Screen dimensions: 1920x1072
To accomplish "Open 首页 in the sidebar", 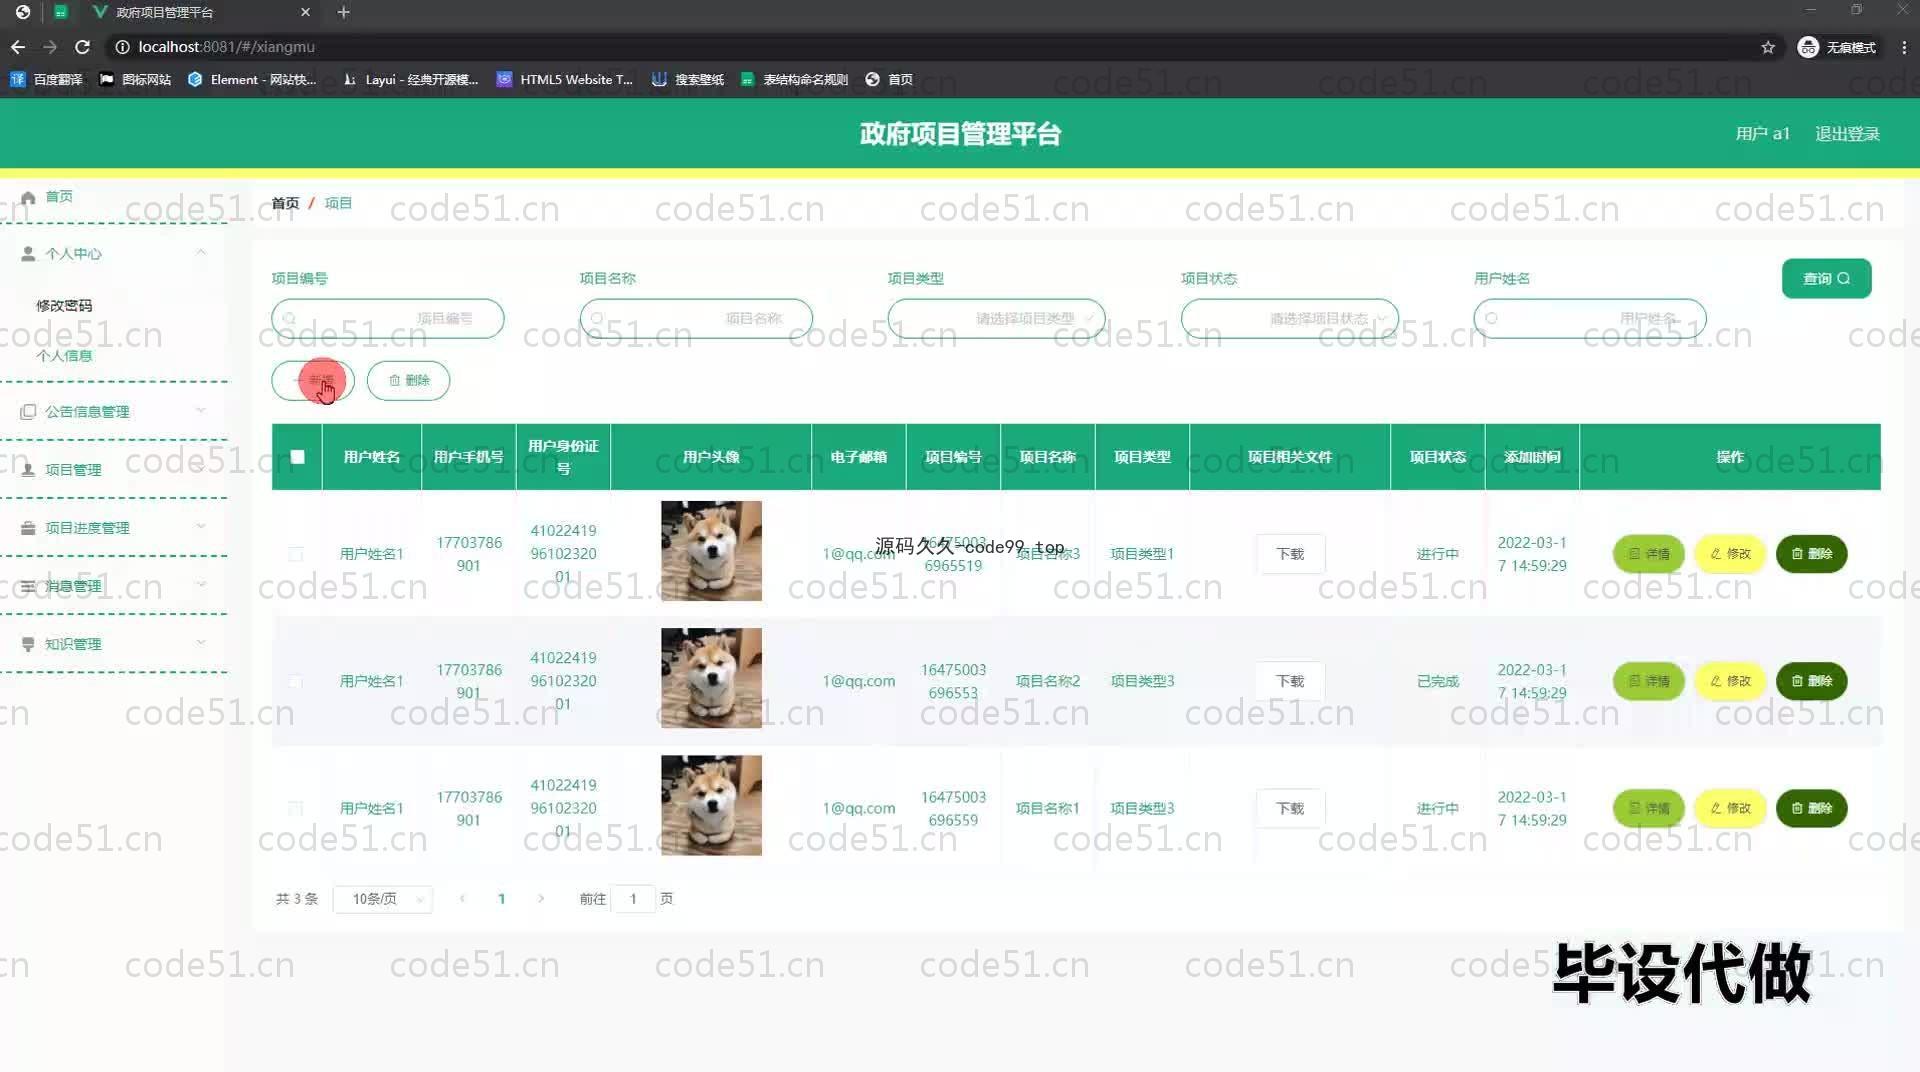I will 58,196.
